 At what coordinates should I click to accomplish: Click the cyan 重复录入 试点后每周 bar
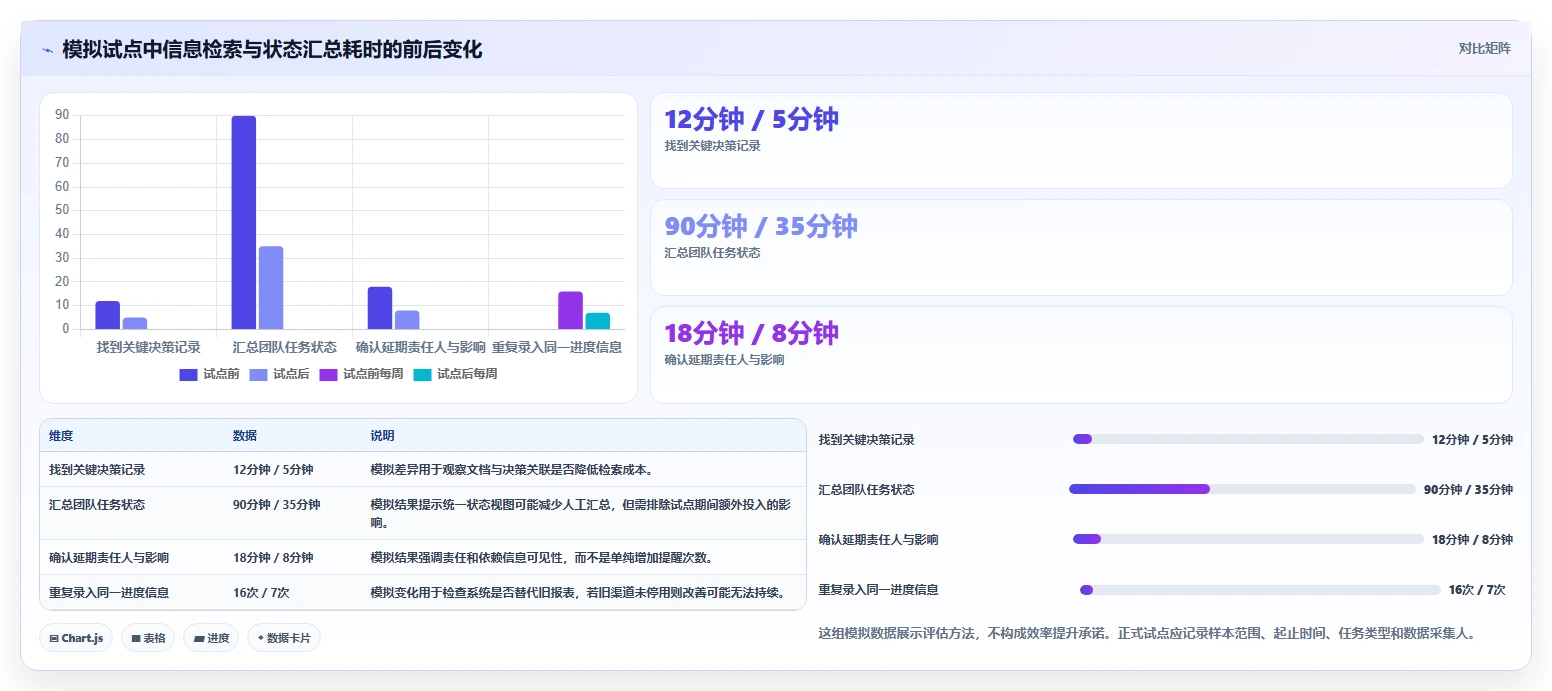click(x=598, y=321)
